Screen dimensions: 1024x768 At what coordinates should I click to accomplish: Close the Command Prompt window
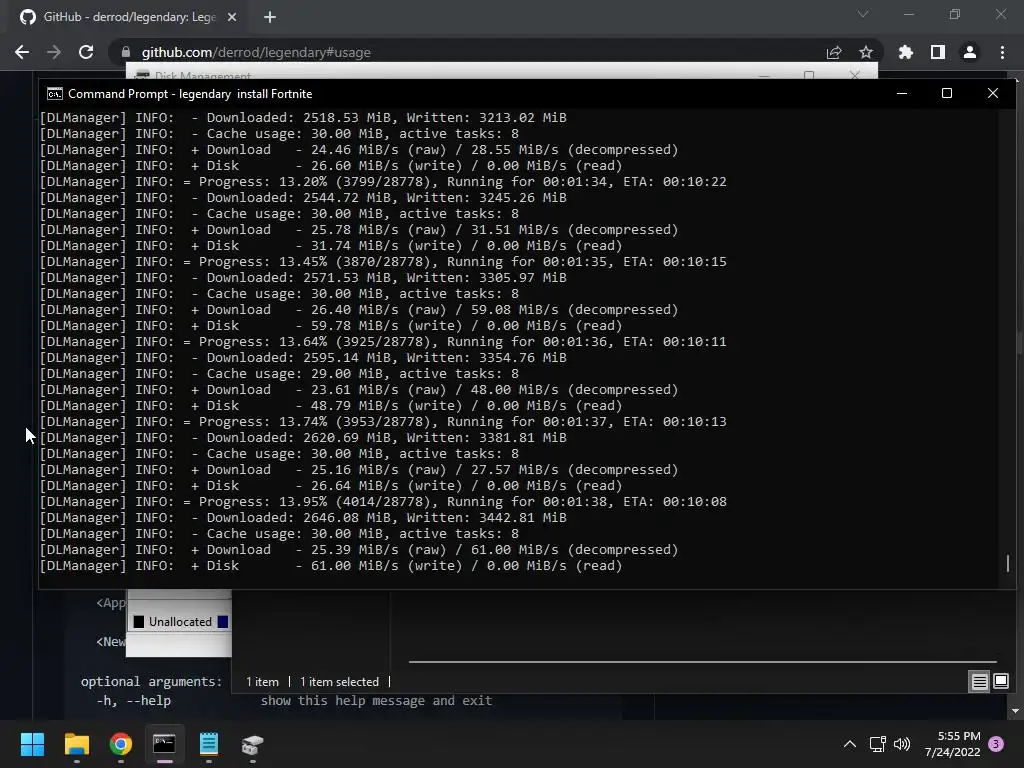coord(993,93)
